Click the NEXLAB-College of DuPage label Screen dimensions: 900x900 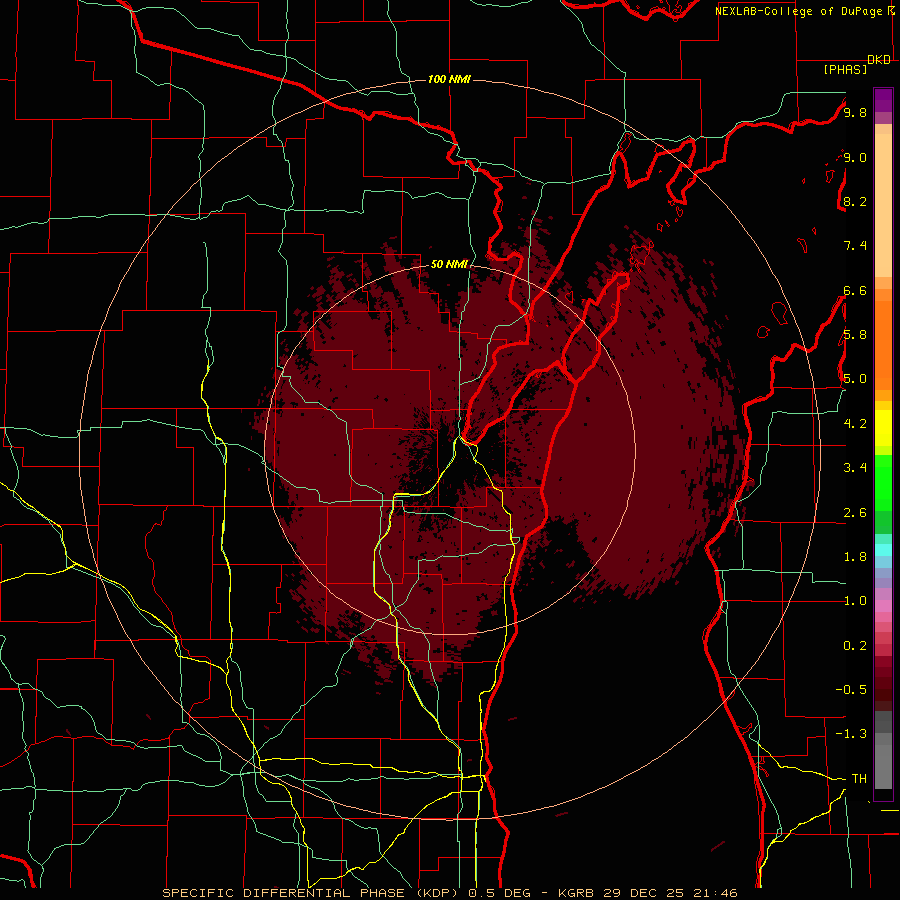[801, 11]
